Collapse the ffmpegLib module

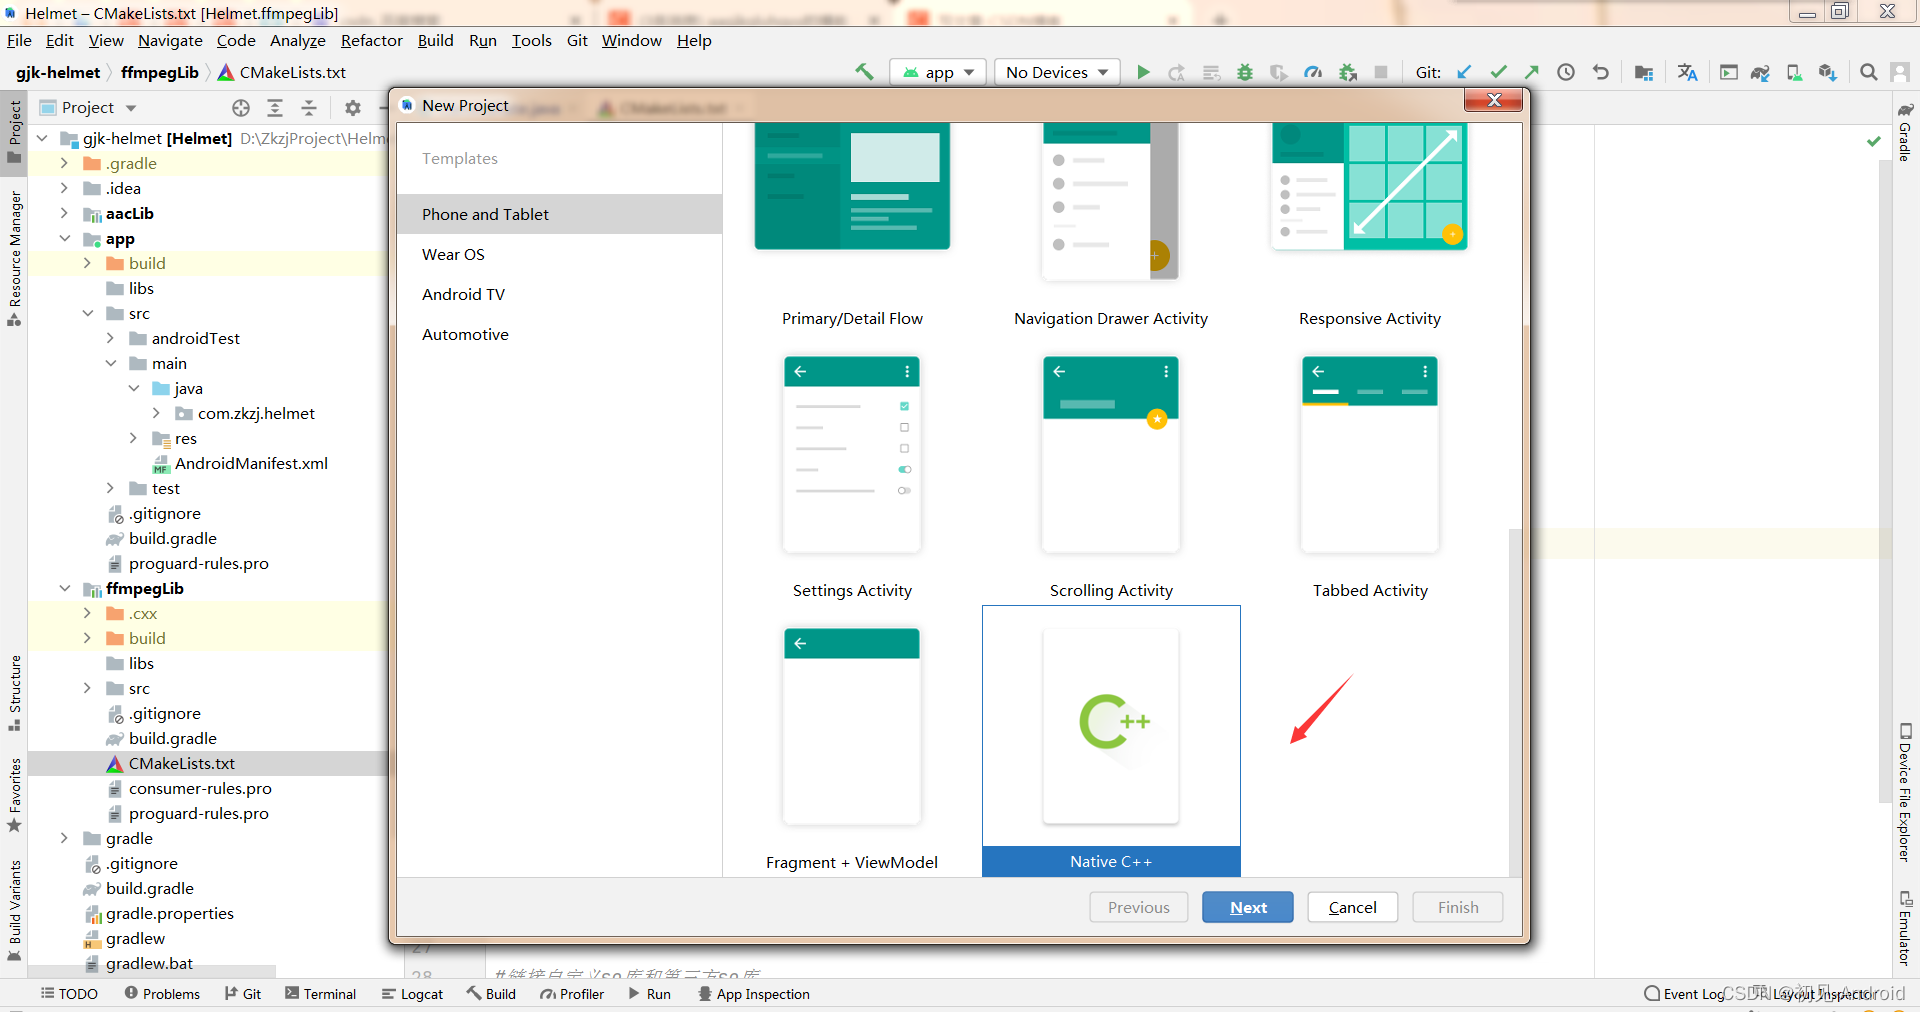(x=64, y=588)
